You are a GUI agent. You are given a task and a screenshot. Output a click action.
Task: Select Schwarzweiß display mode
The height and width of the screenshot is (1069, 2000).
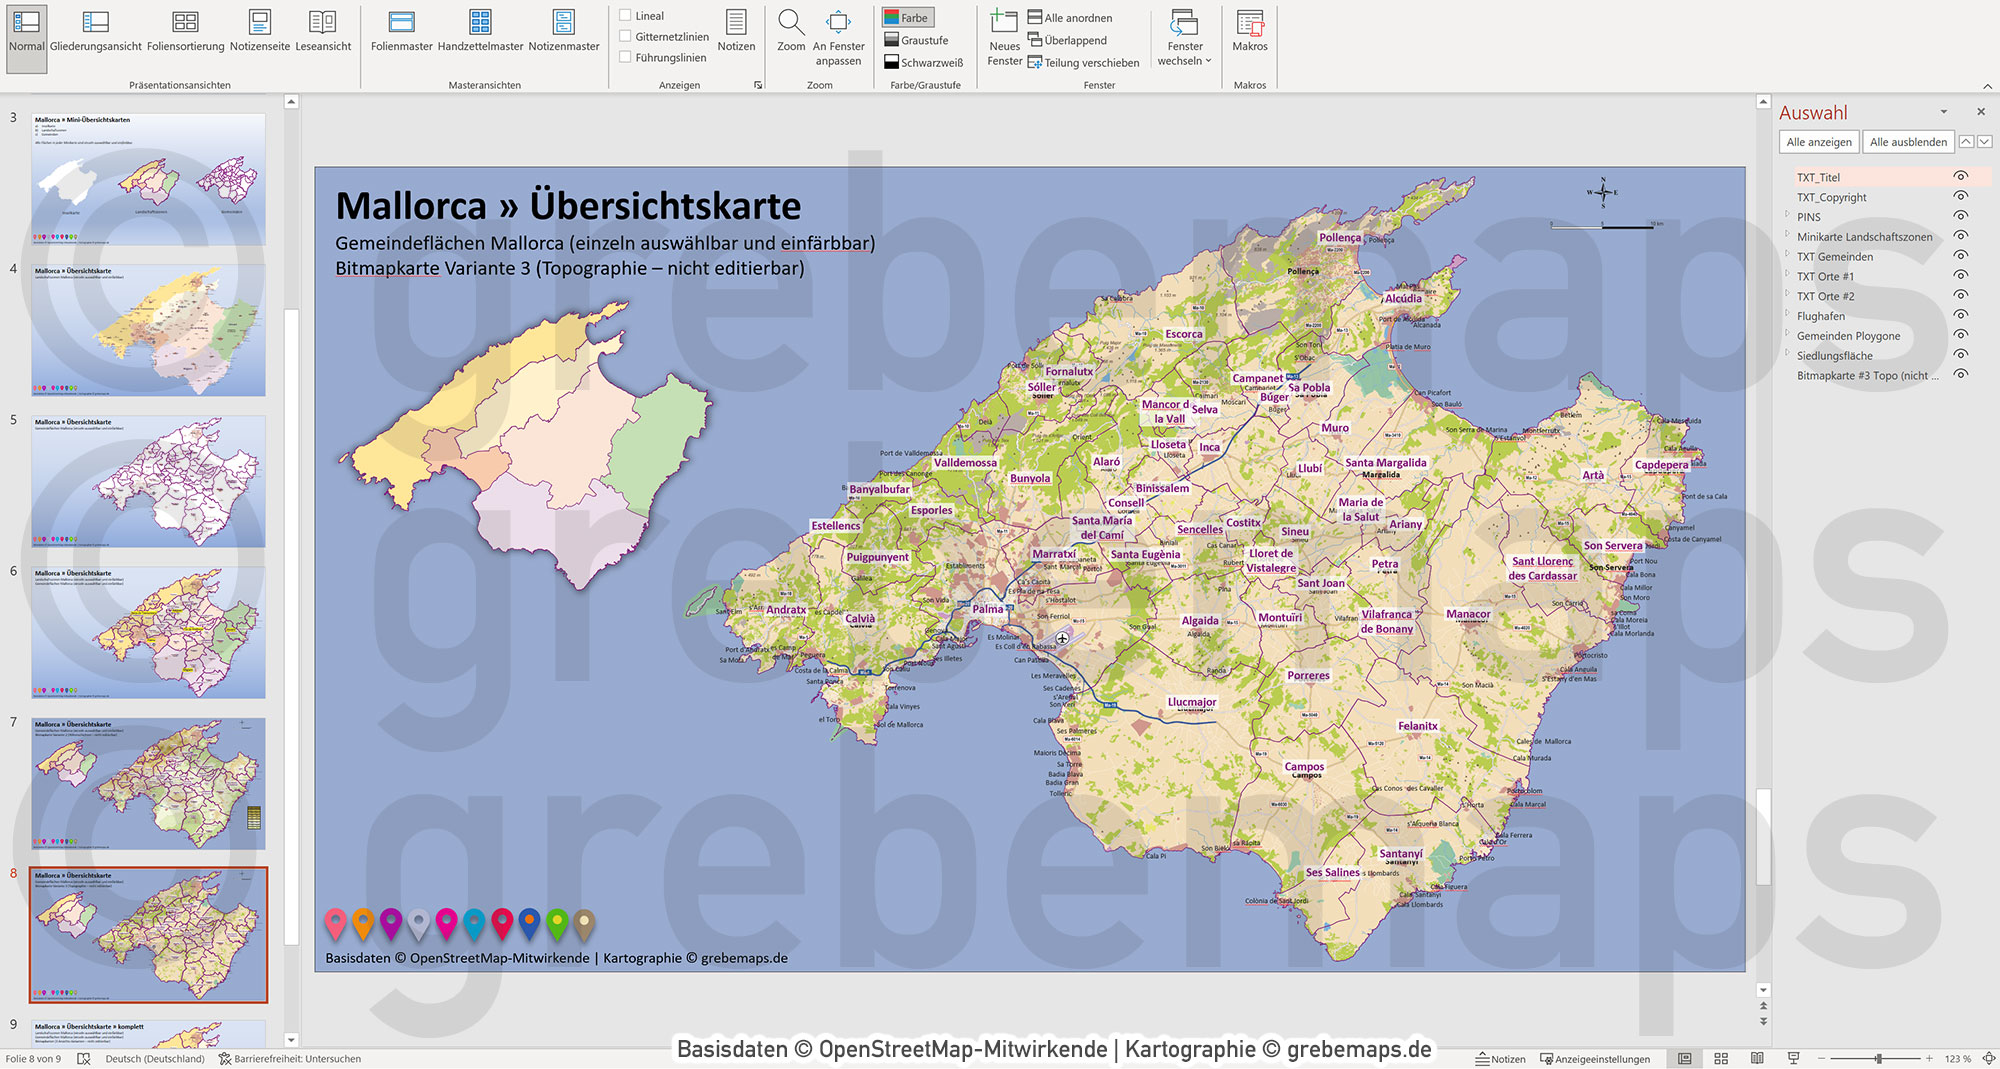926,61
